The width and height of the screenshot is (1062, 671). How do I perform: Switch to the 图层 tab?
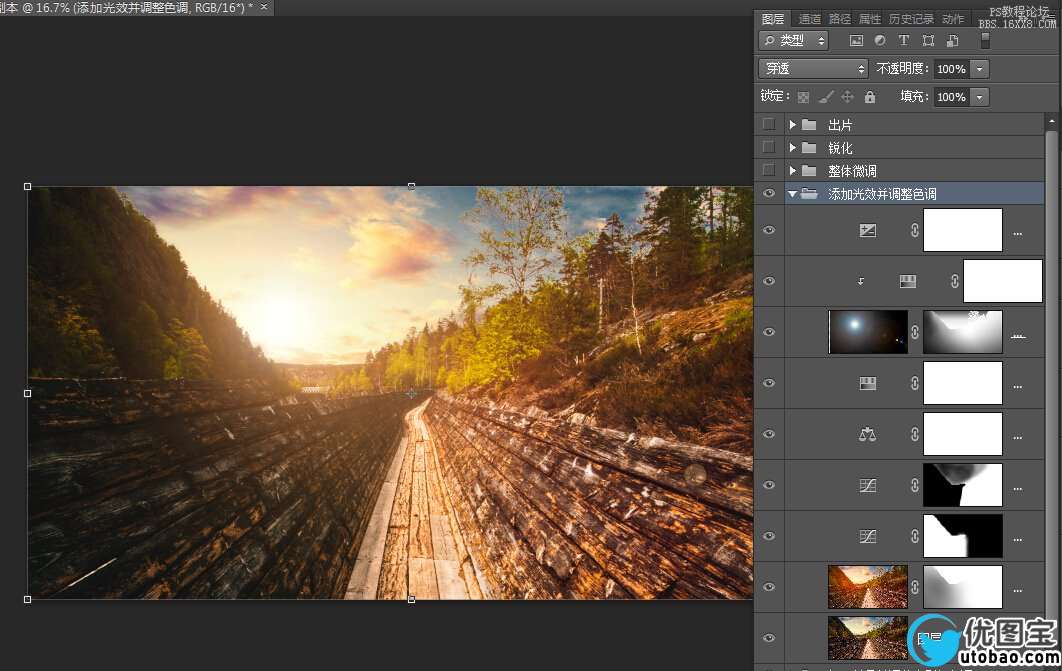coord(773,19)
